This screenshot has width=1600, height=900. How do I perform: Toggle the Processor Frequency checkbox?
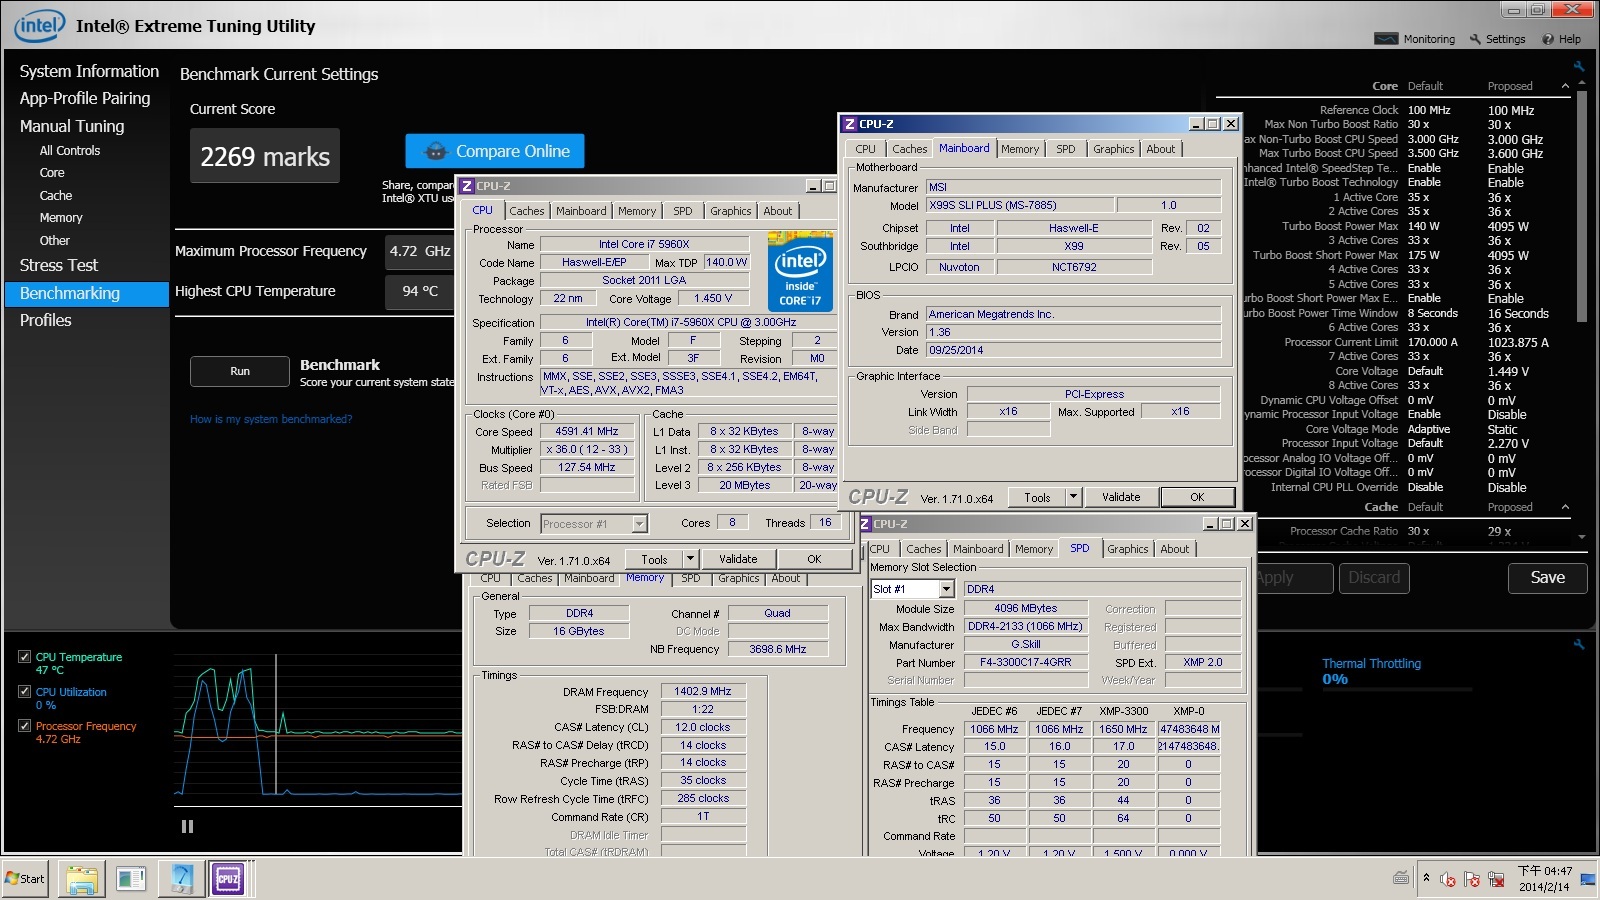(24, 725)
